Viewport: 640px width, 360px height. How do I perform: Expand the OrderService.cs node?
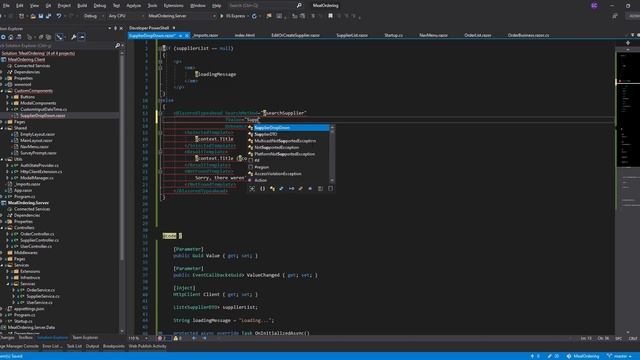(x=13, y=290)
